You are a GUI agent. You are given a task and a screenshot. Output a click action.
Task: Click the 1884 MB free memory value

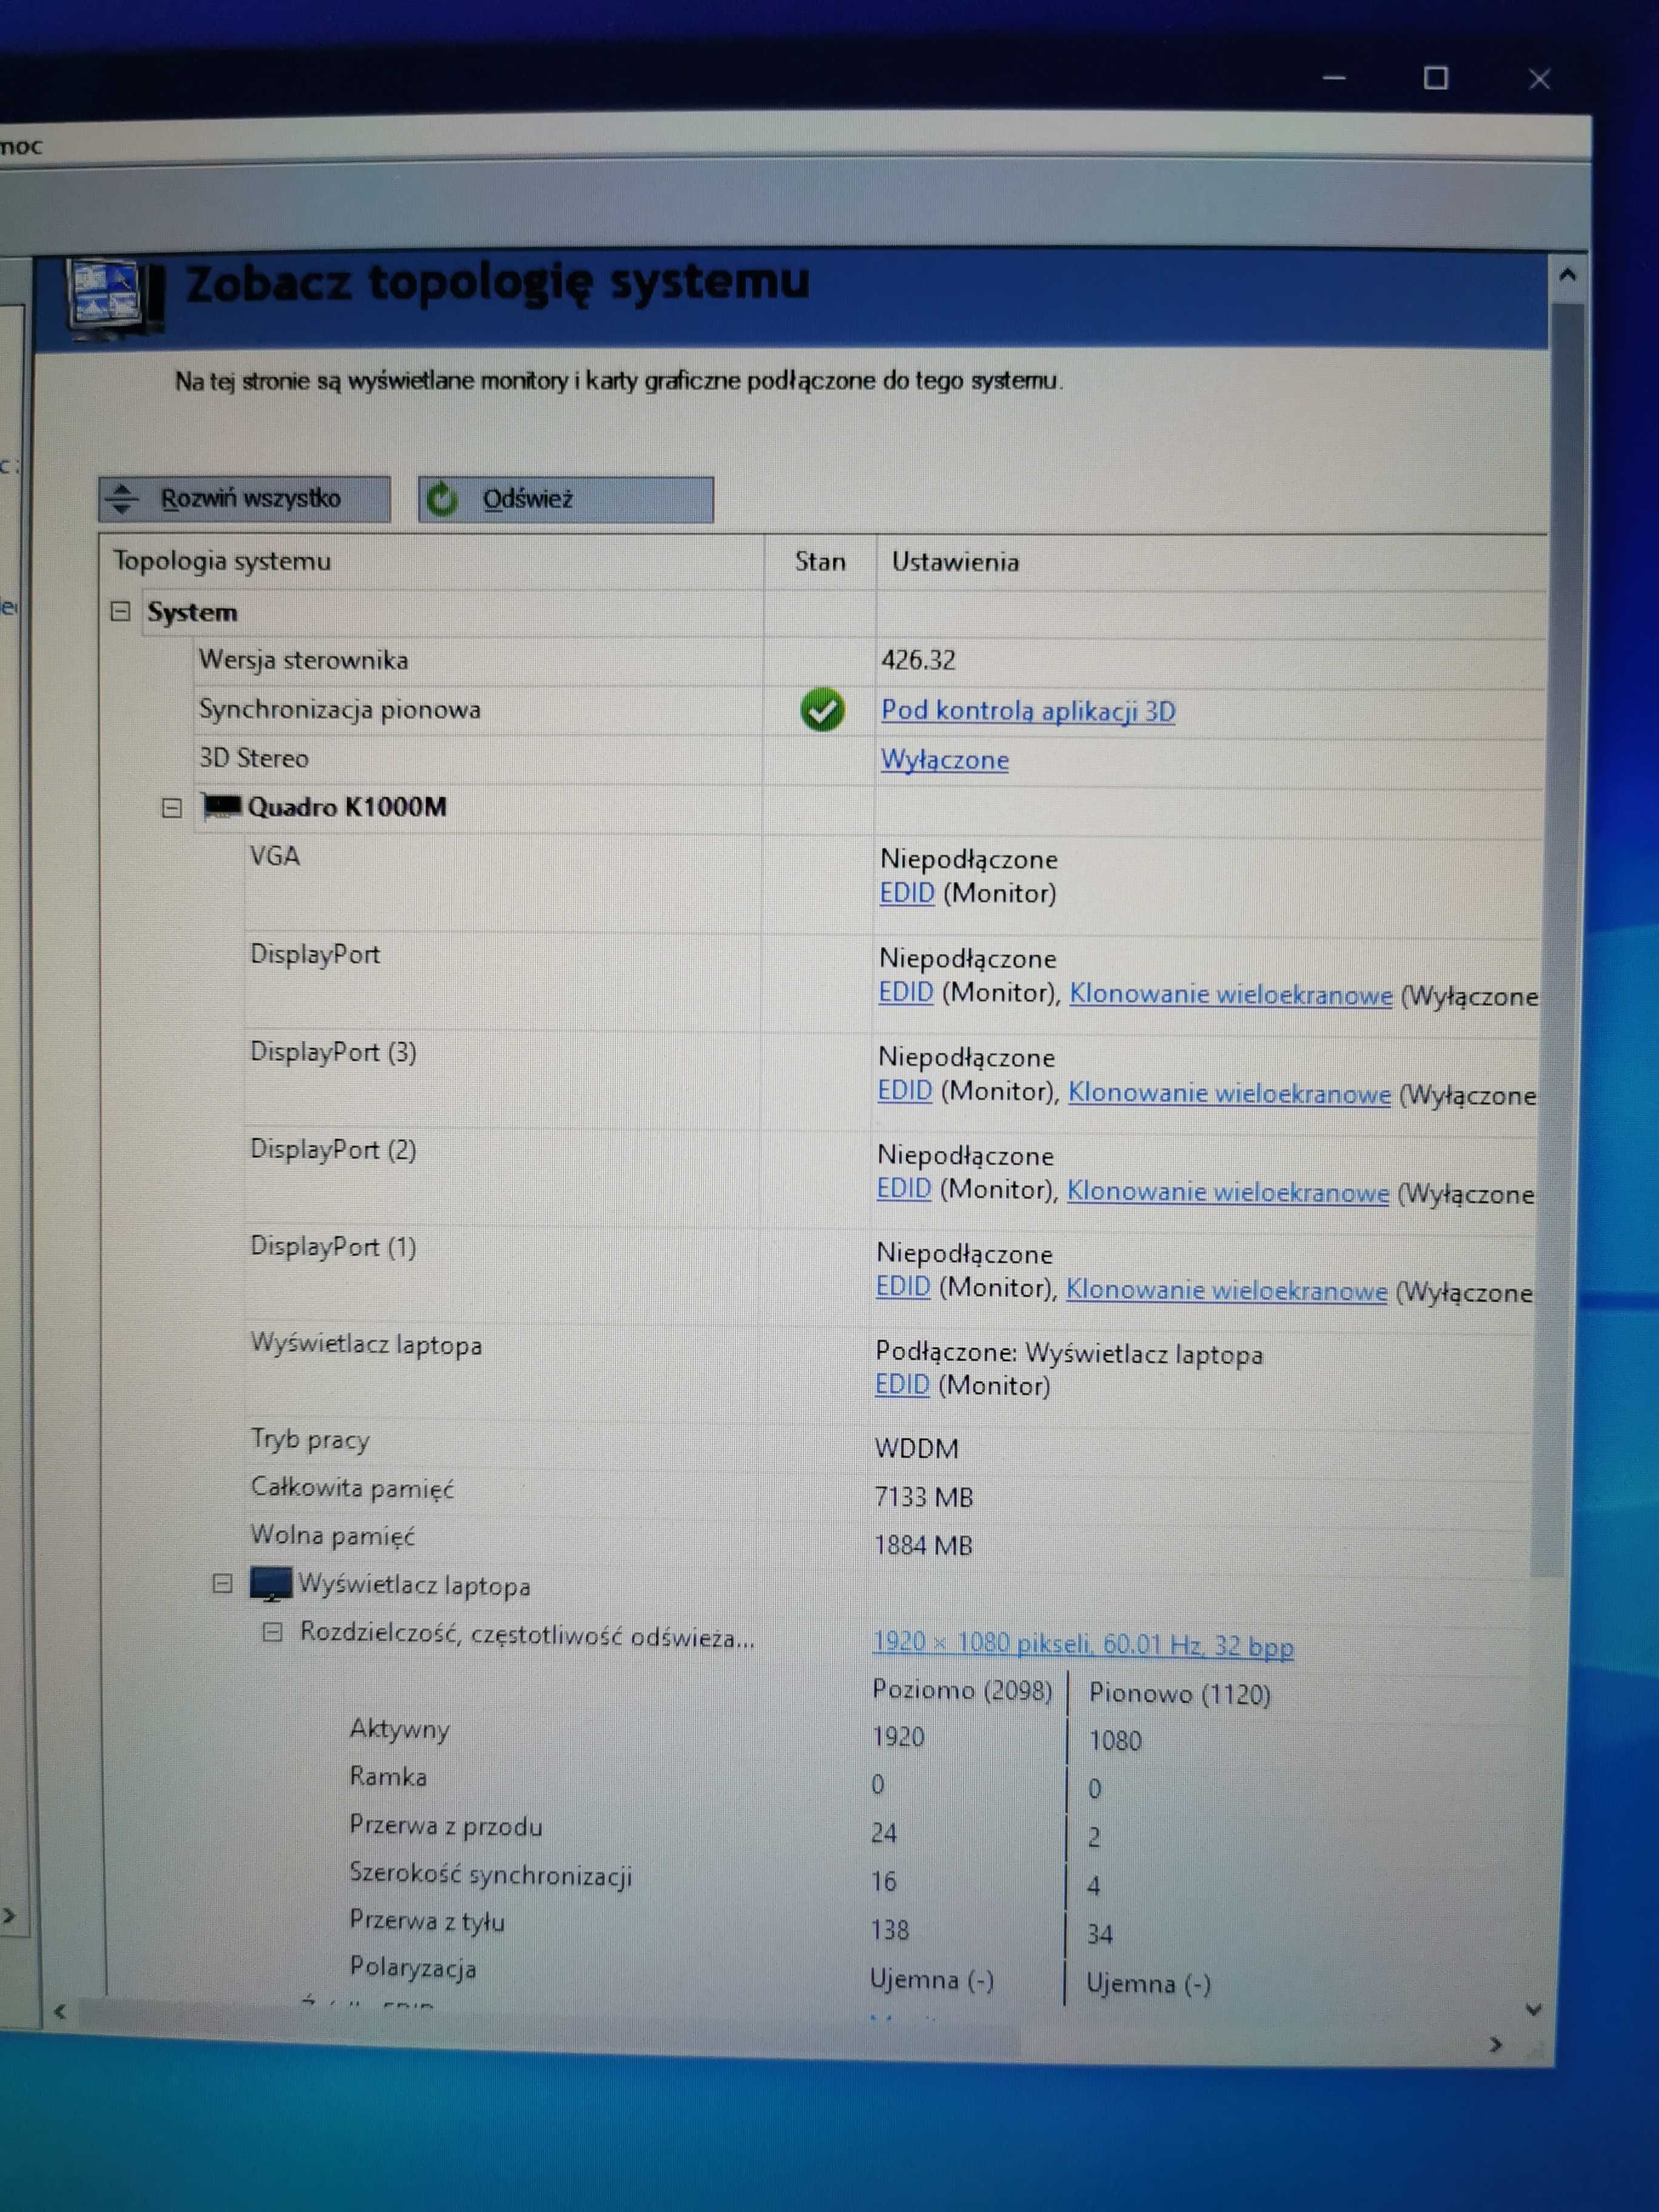(x=923, y=1545)
